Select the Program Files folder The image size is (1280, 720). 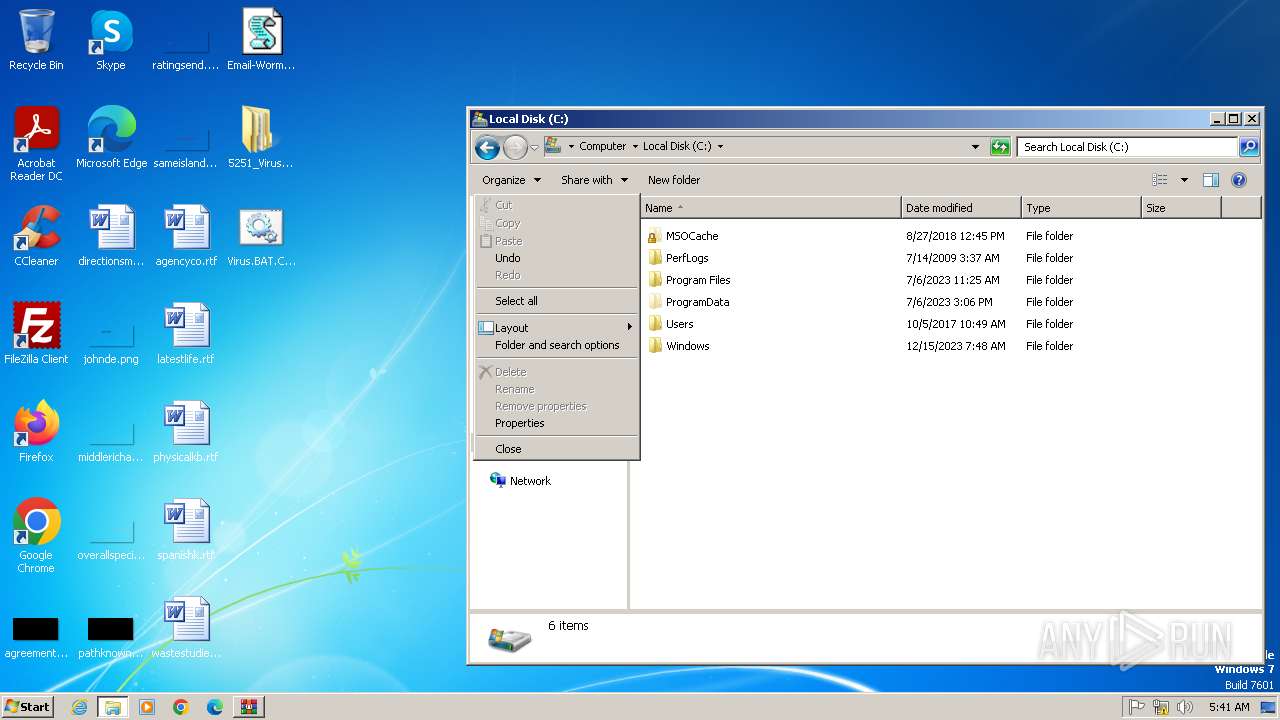tap(698, 280)
